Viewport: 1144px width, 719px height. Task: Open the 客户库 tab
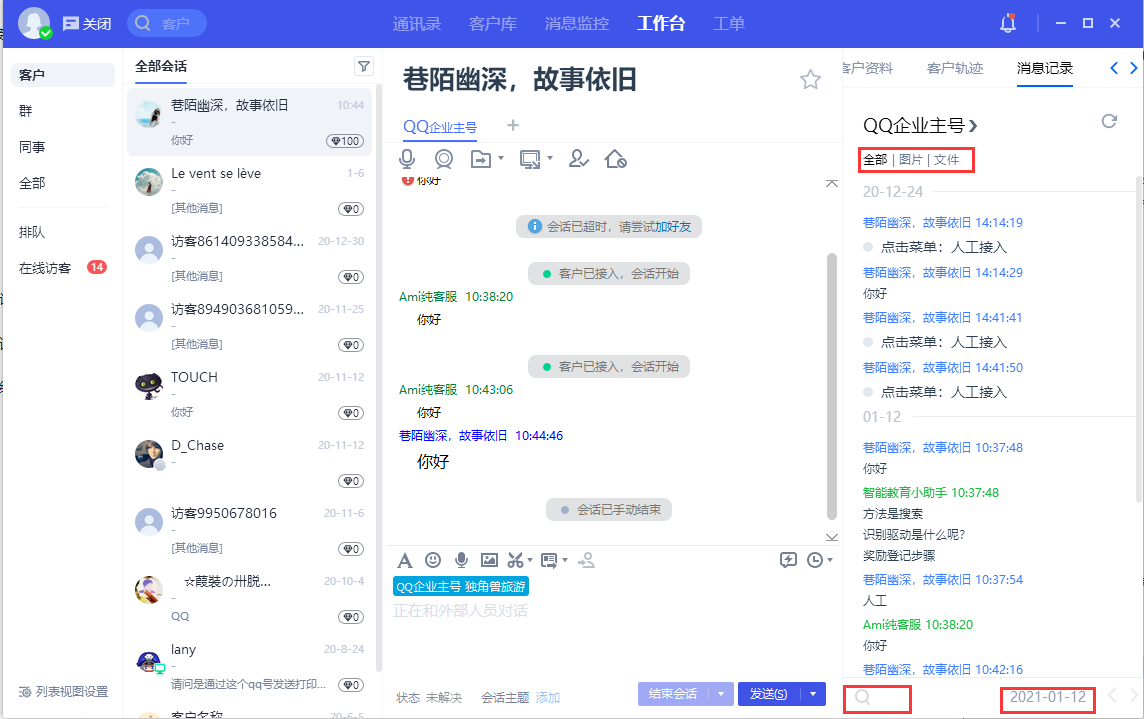click(x=492, y=24)
